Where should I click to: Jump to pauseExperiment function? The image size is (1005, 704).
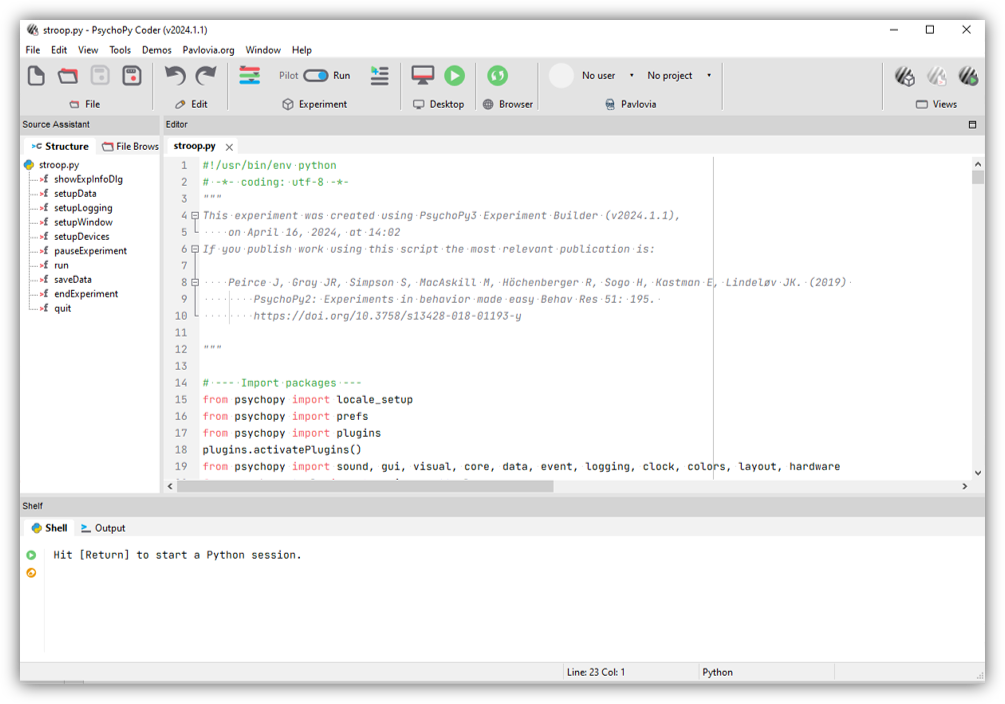pos(90,251)
